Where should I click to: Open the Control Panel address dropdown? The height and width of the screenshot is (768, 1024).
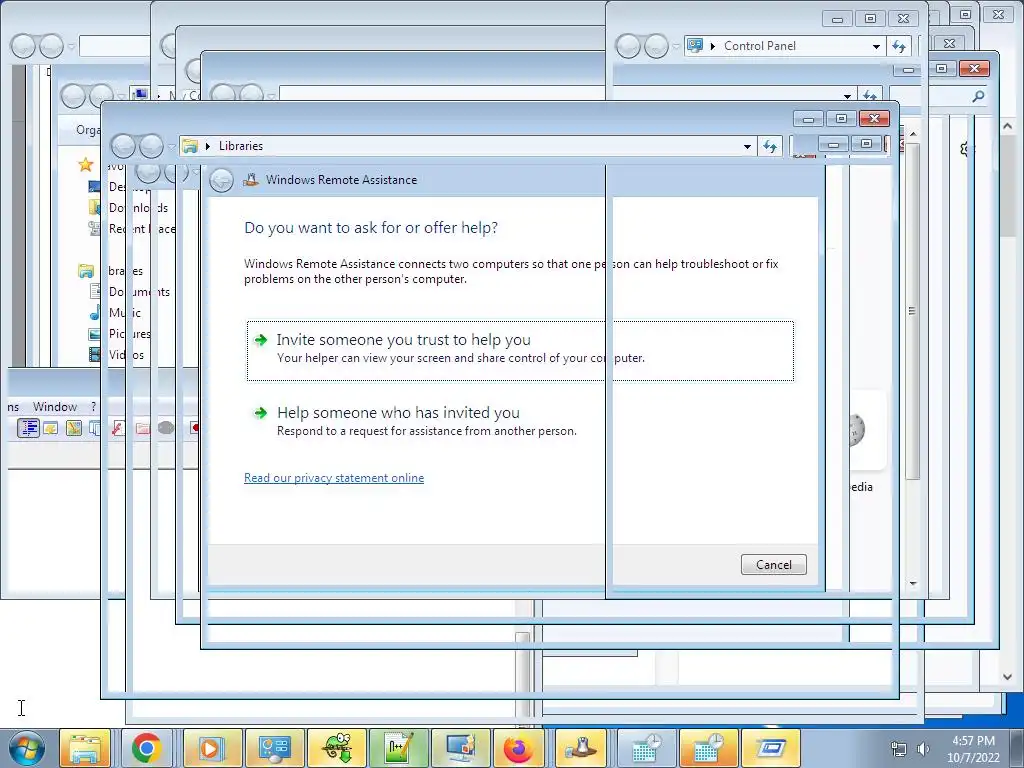tap(876, 46)
